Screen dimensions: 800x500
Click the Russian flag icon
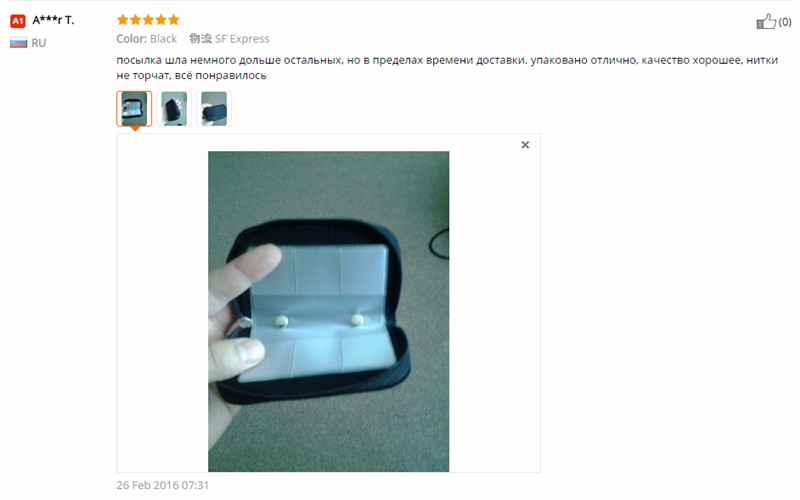click(x=18, y=43)
